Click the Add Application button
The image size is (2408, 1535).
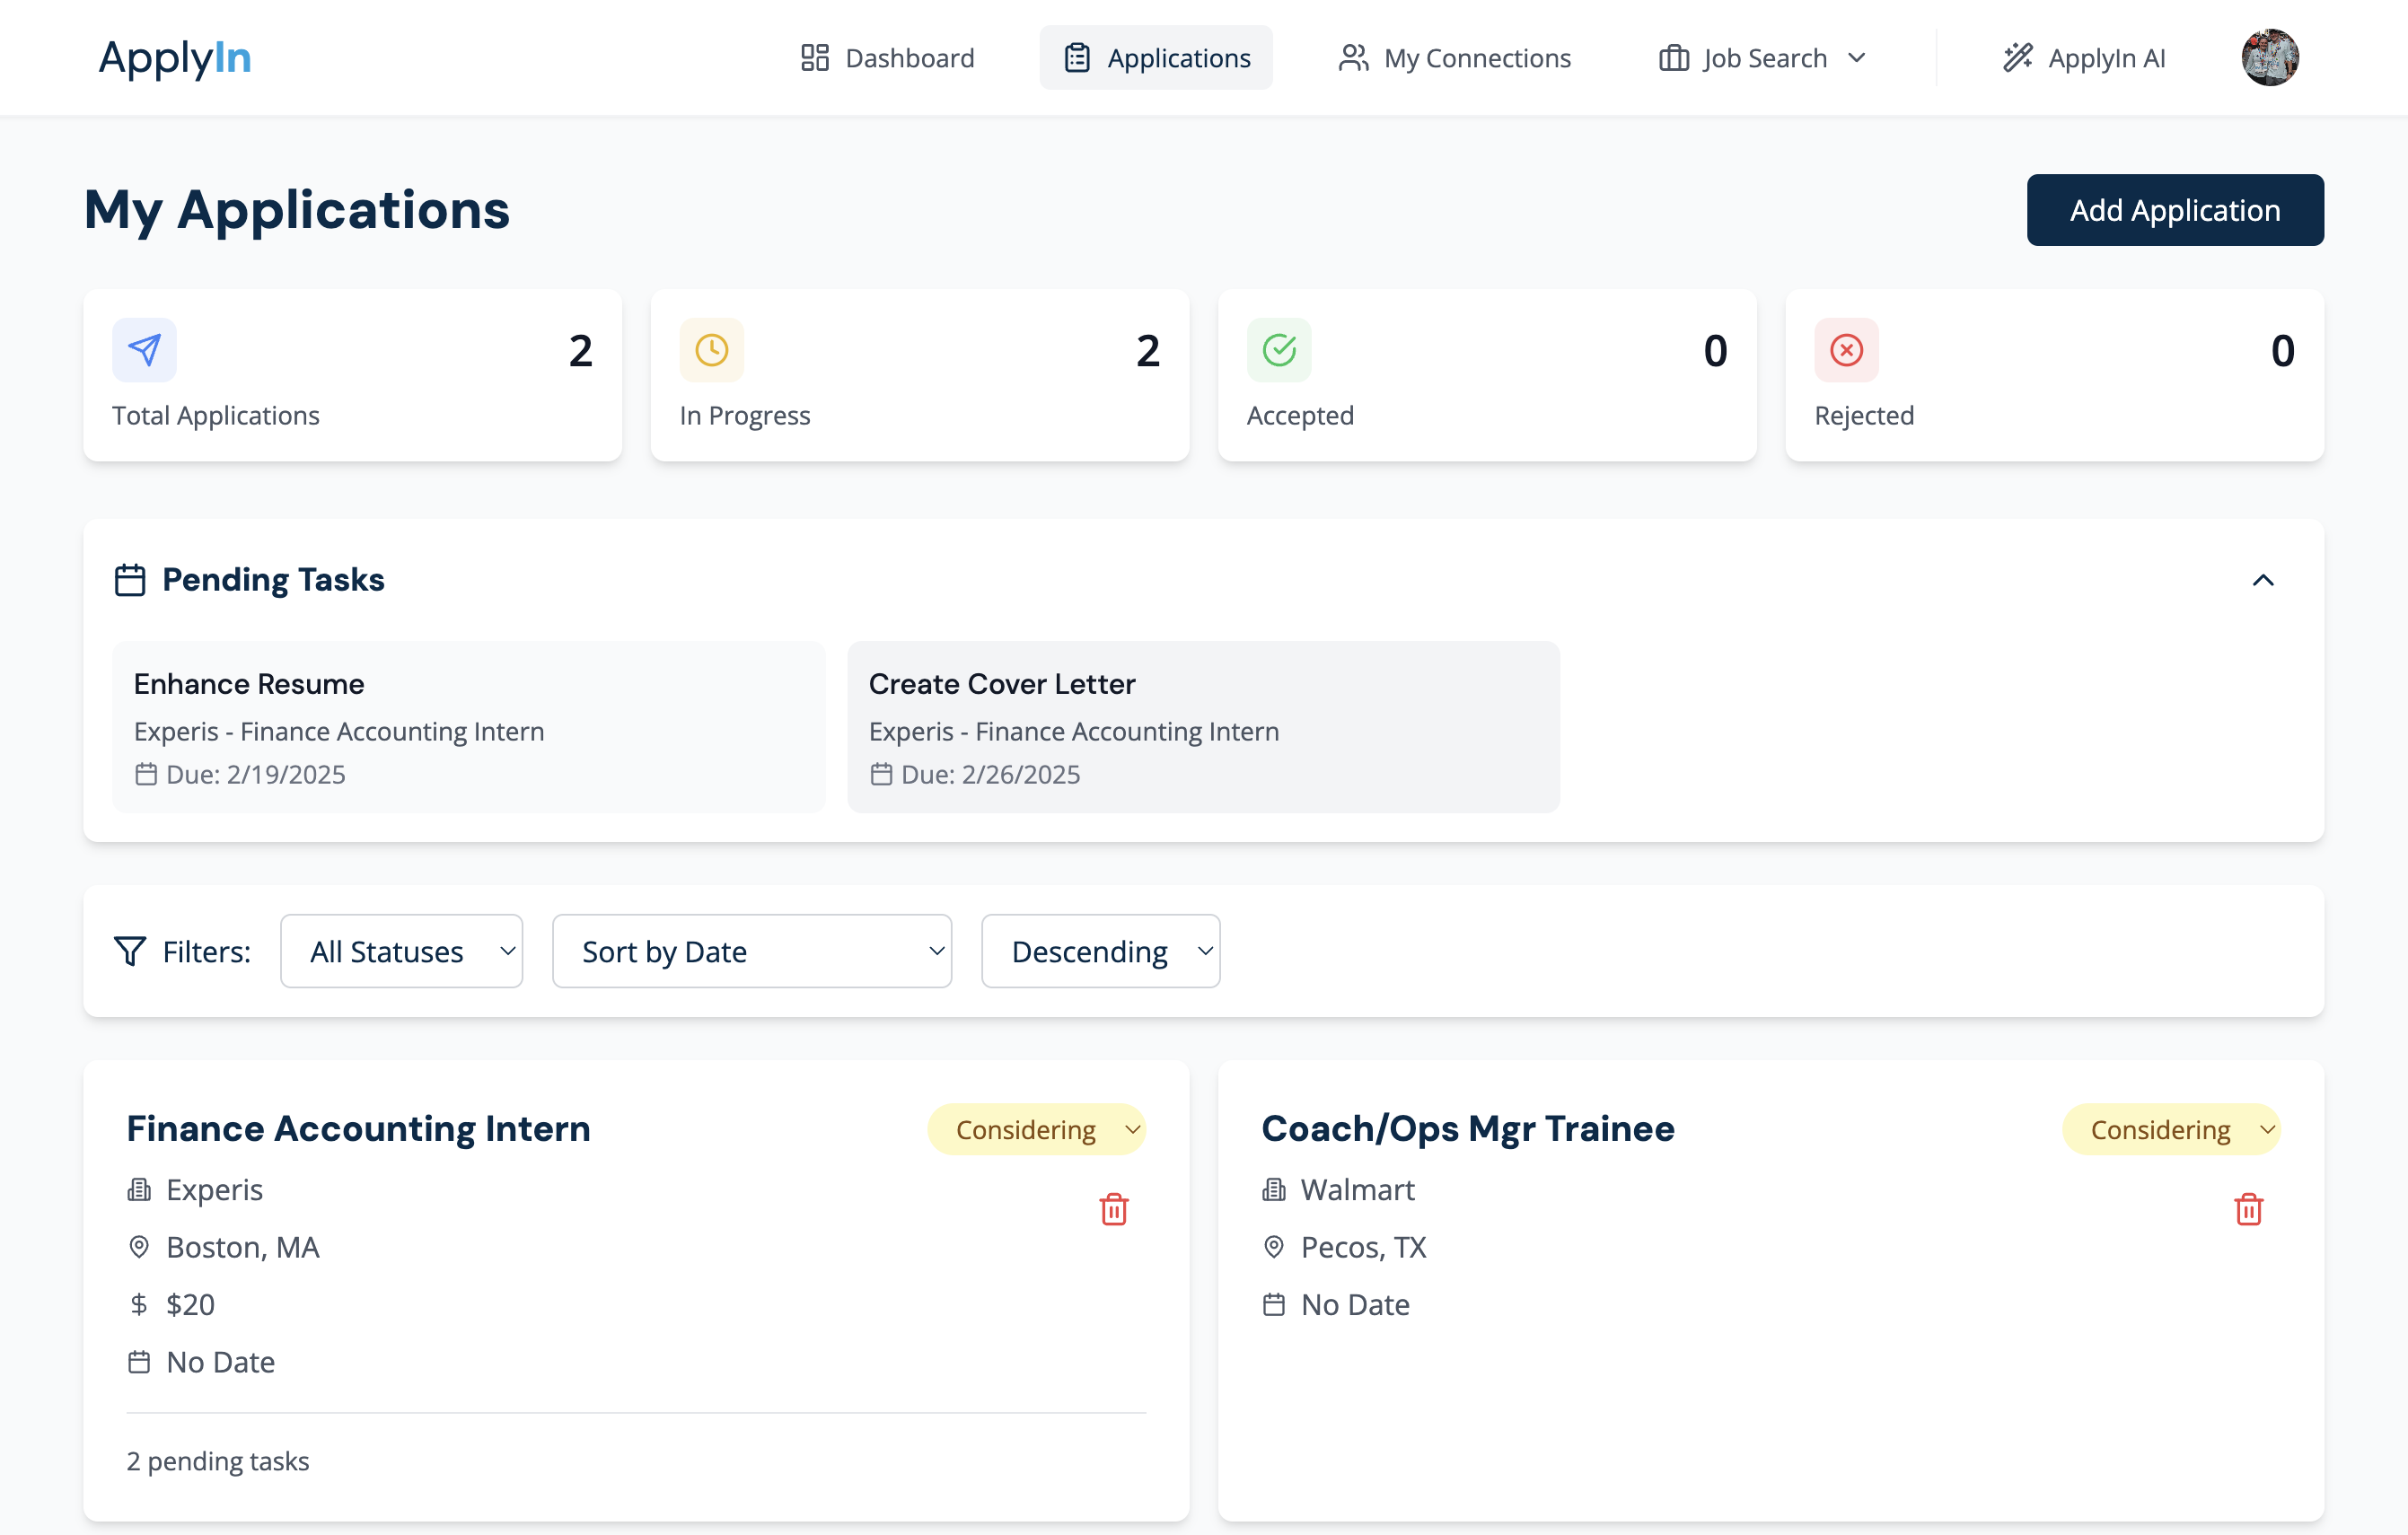(2174, 210)
